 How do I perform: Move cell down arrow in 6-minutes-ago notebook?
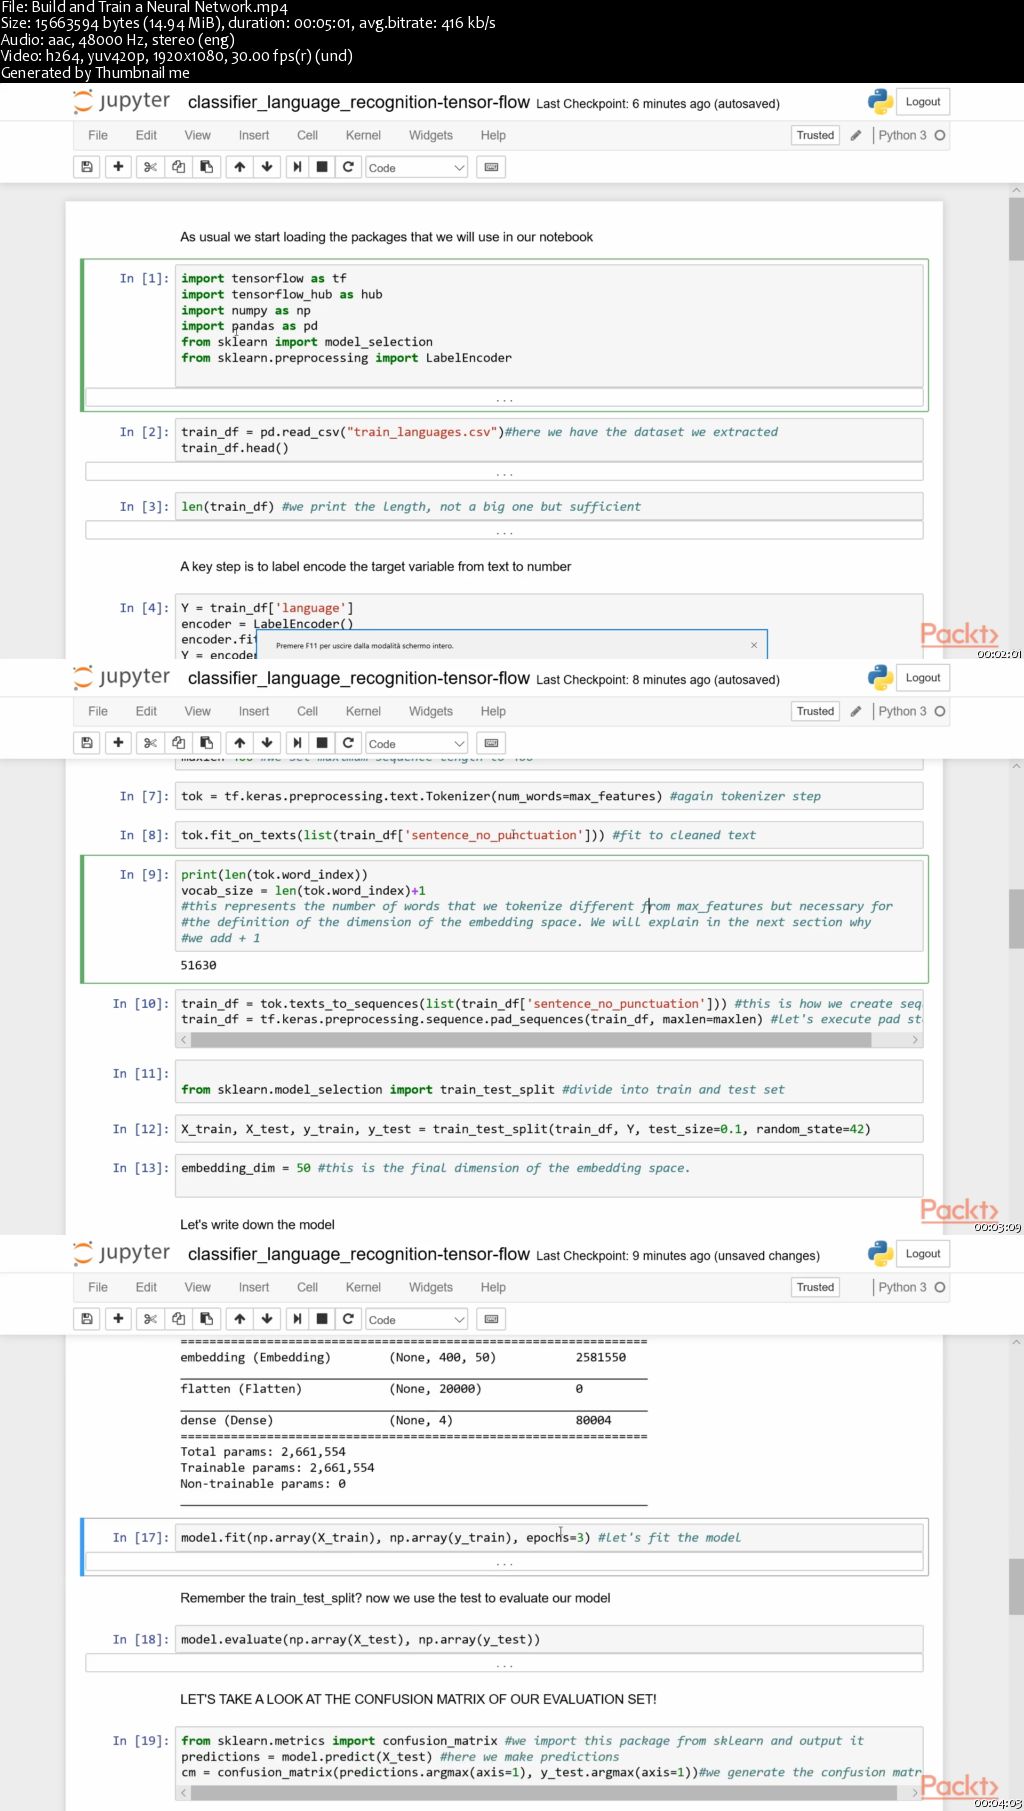(x=267, y=167)
